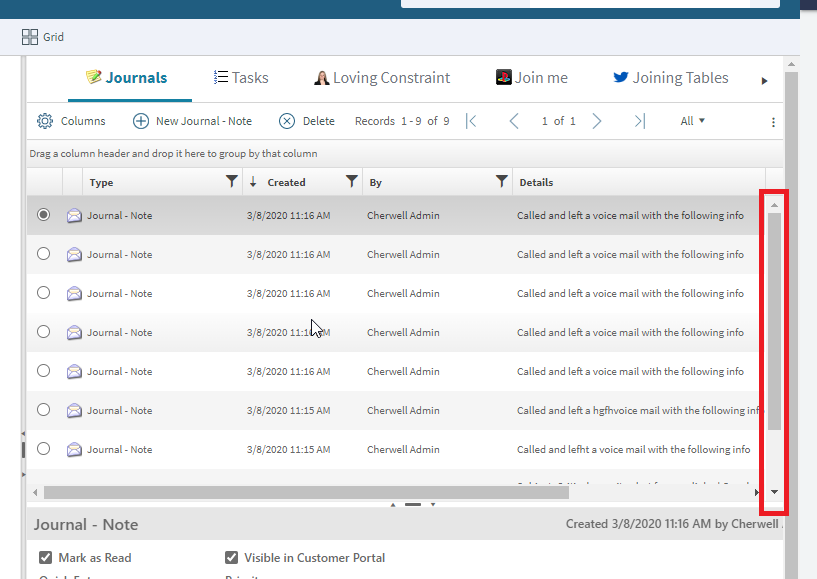Click the Grid icon in the toolbar
Image resolution: width=817 pixels, height=579 pixels.
coord(28,36)
